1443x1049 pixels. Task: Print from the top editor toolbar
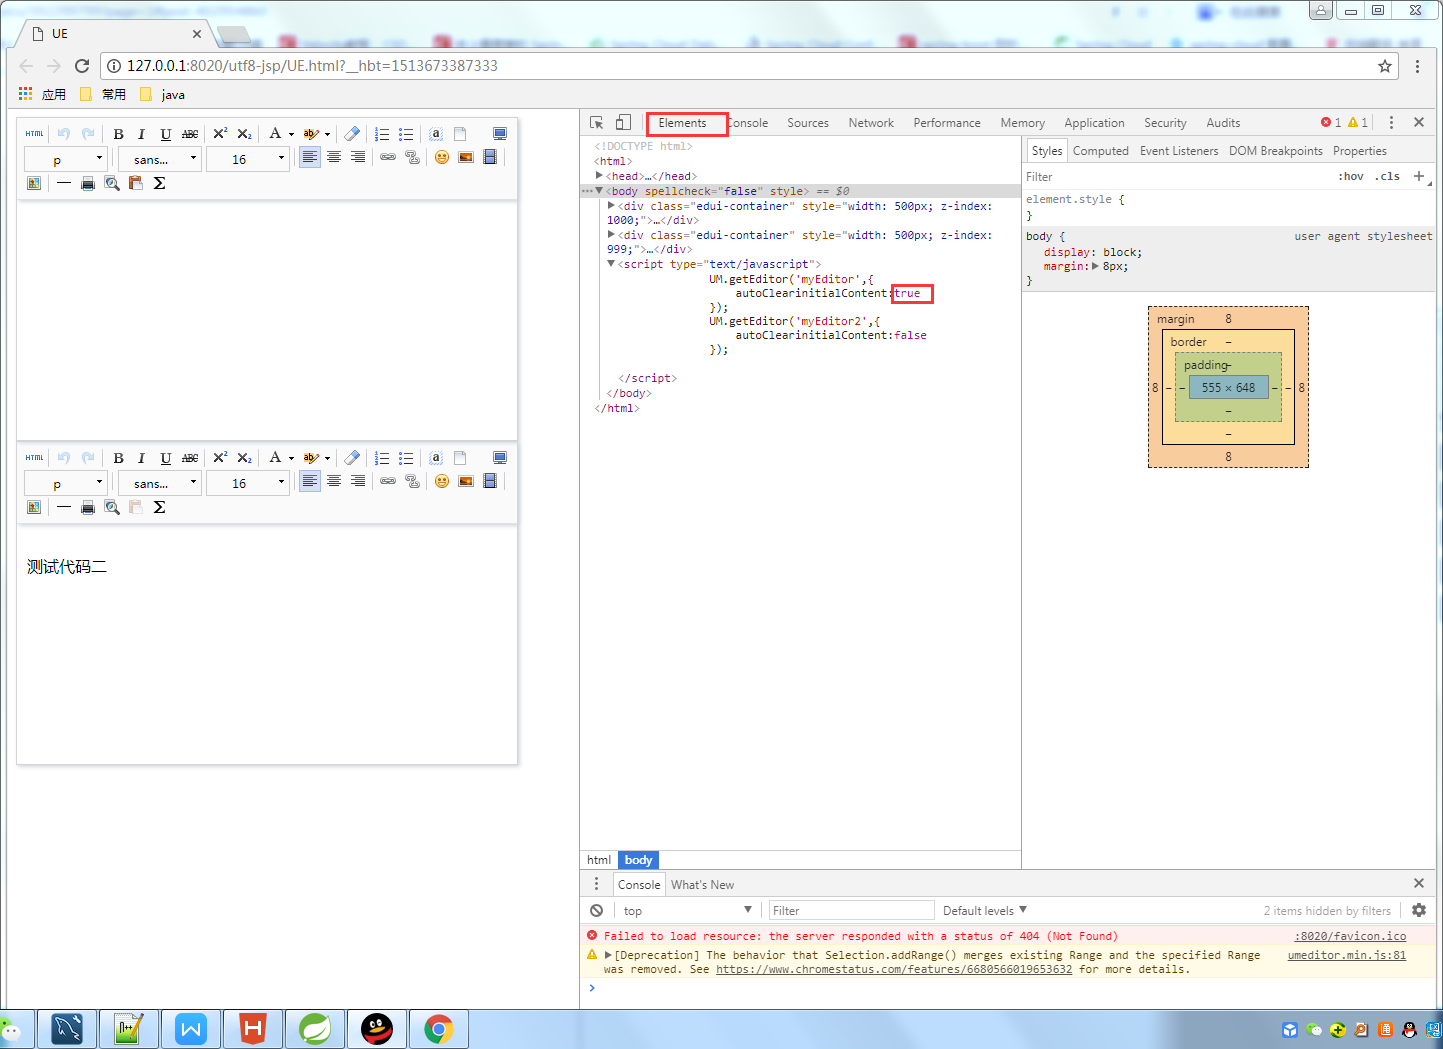88,183
